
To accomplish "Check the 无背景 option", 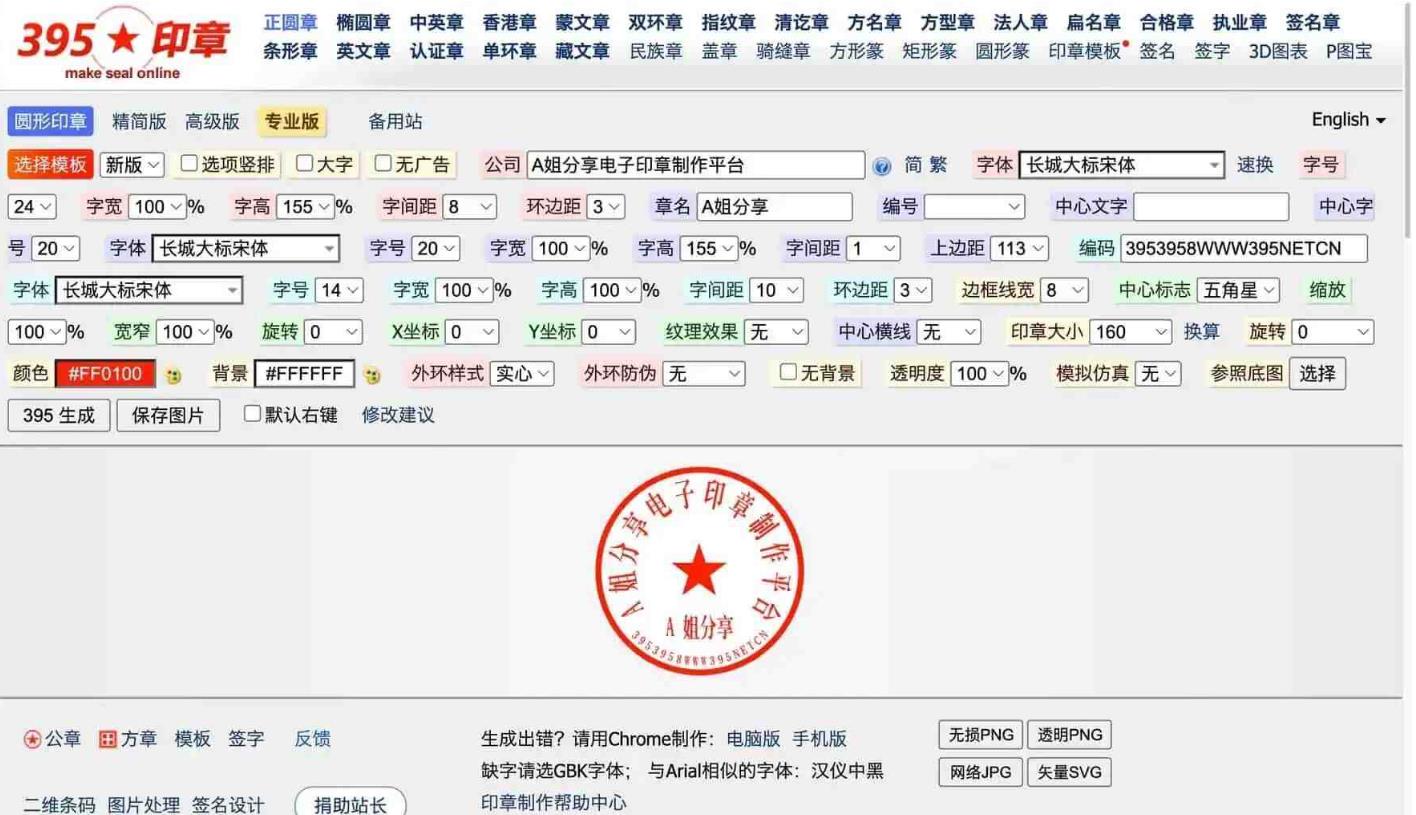I will point(788,373).
